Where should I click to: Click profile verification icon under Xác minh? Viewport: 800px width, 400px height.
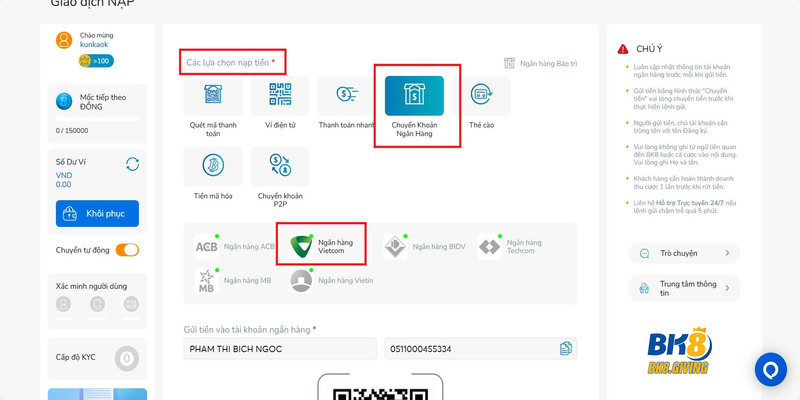(x=64, y=304)
